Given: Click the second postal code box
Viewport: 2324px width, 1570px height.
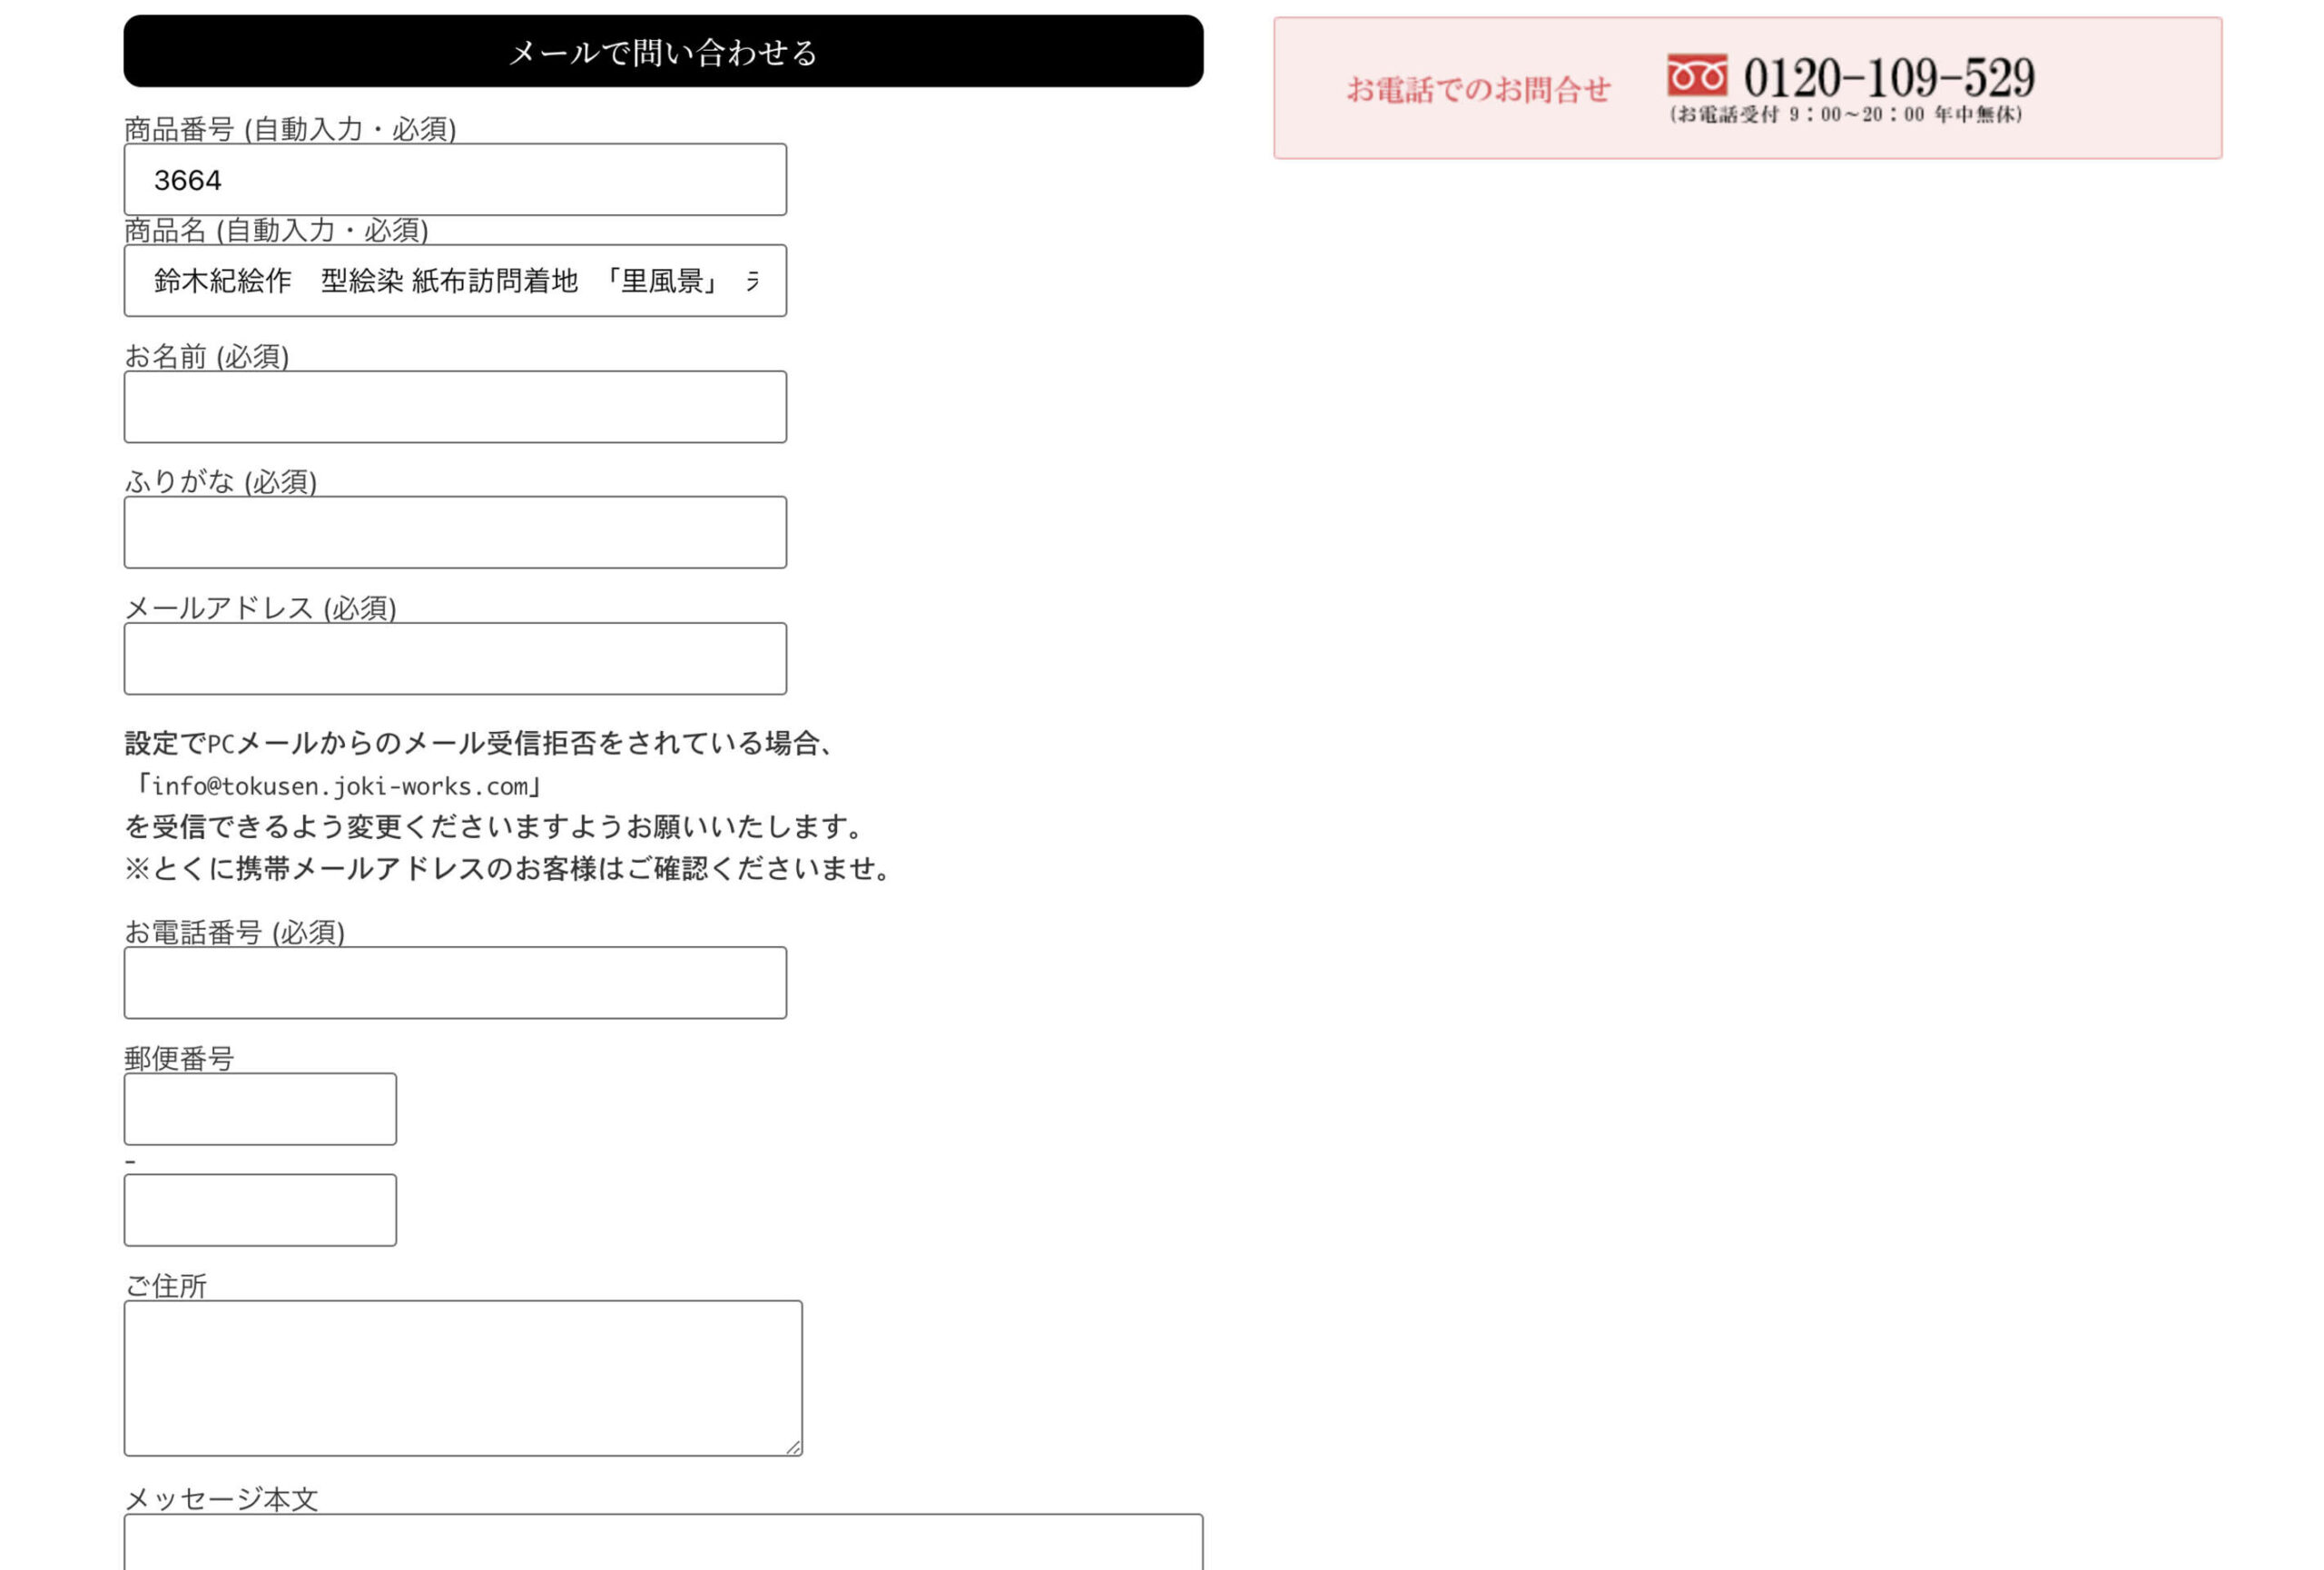Looking at the screenshot, I should point(259,1209).
